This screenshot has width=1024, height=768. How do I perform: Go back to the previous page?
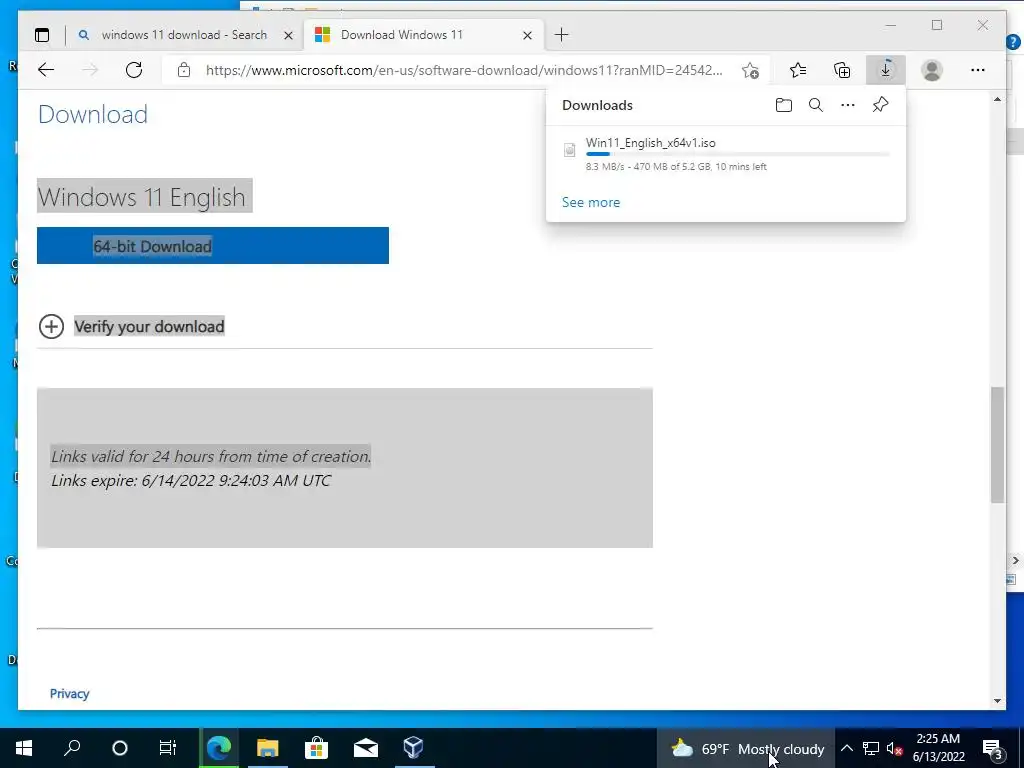coord(46,70)
